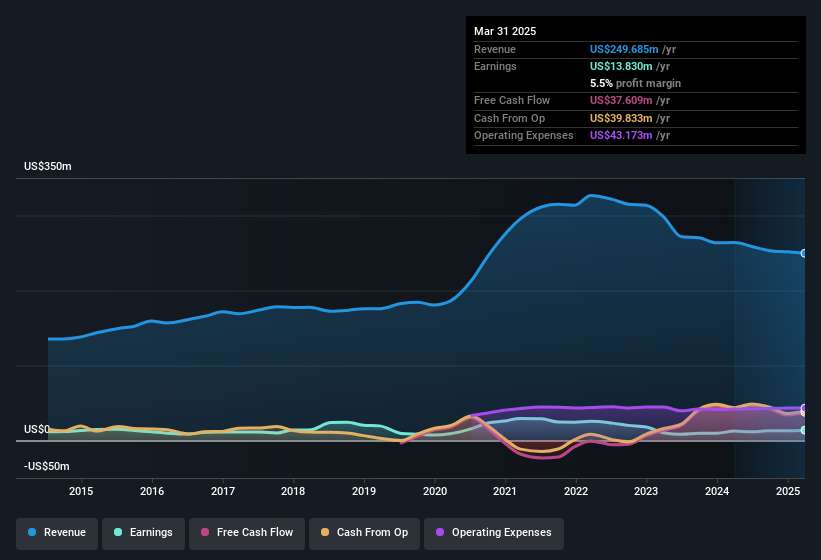The height and width of the screenshot is (560, 821).
Task: Click the US$39.833m cash from op value
Action: (621, 118)
